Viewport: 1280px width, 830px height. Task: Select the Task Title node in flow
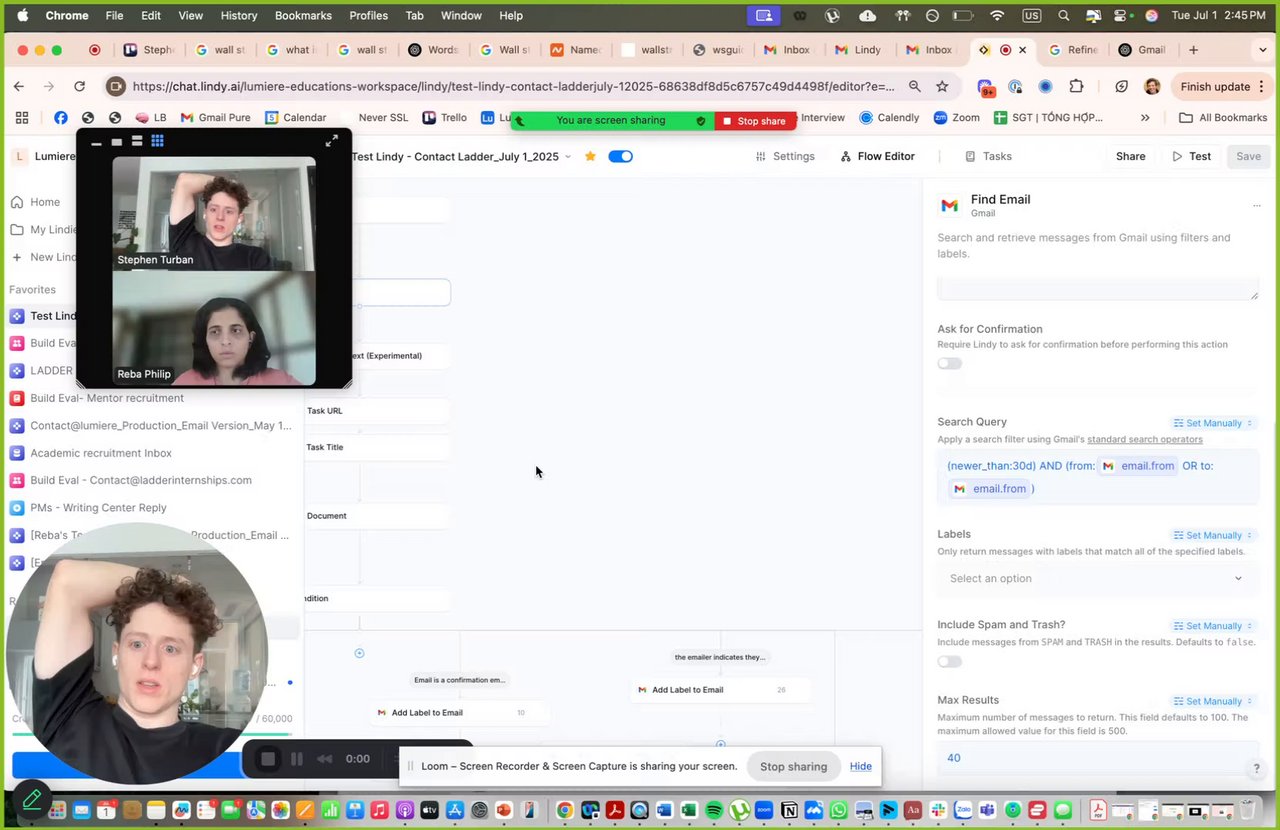[376, 447]
